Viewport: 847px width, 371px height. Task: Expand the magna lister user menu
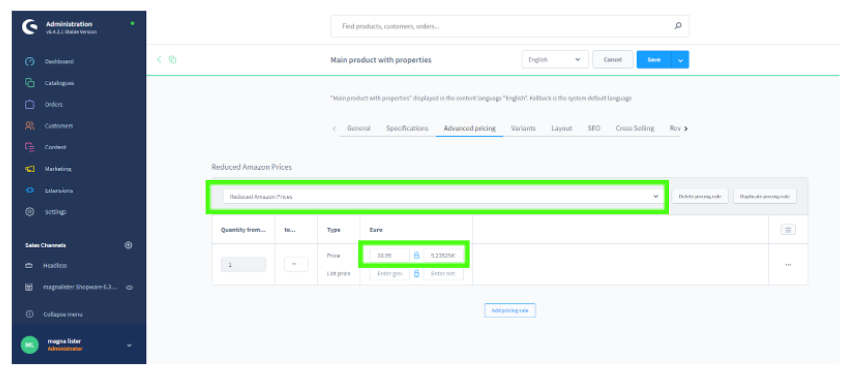click(129, 345)
